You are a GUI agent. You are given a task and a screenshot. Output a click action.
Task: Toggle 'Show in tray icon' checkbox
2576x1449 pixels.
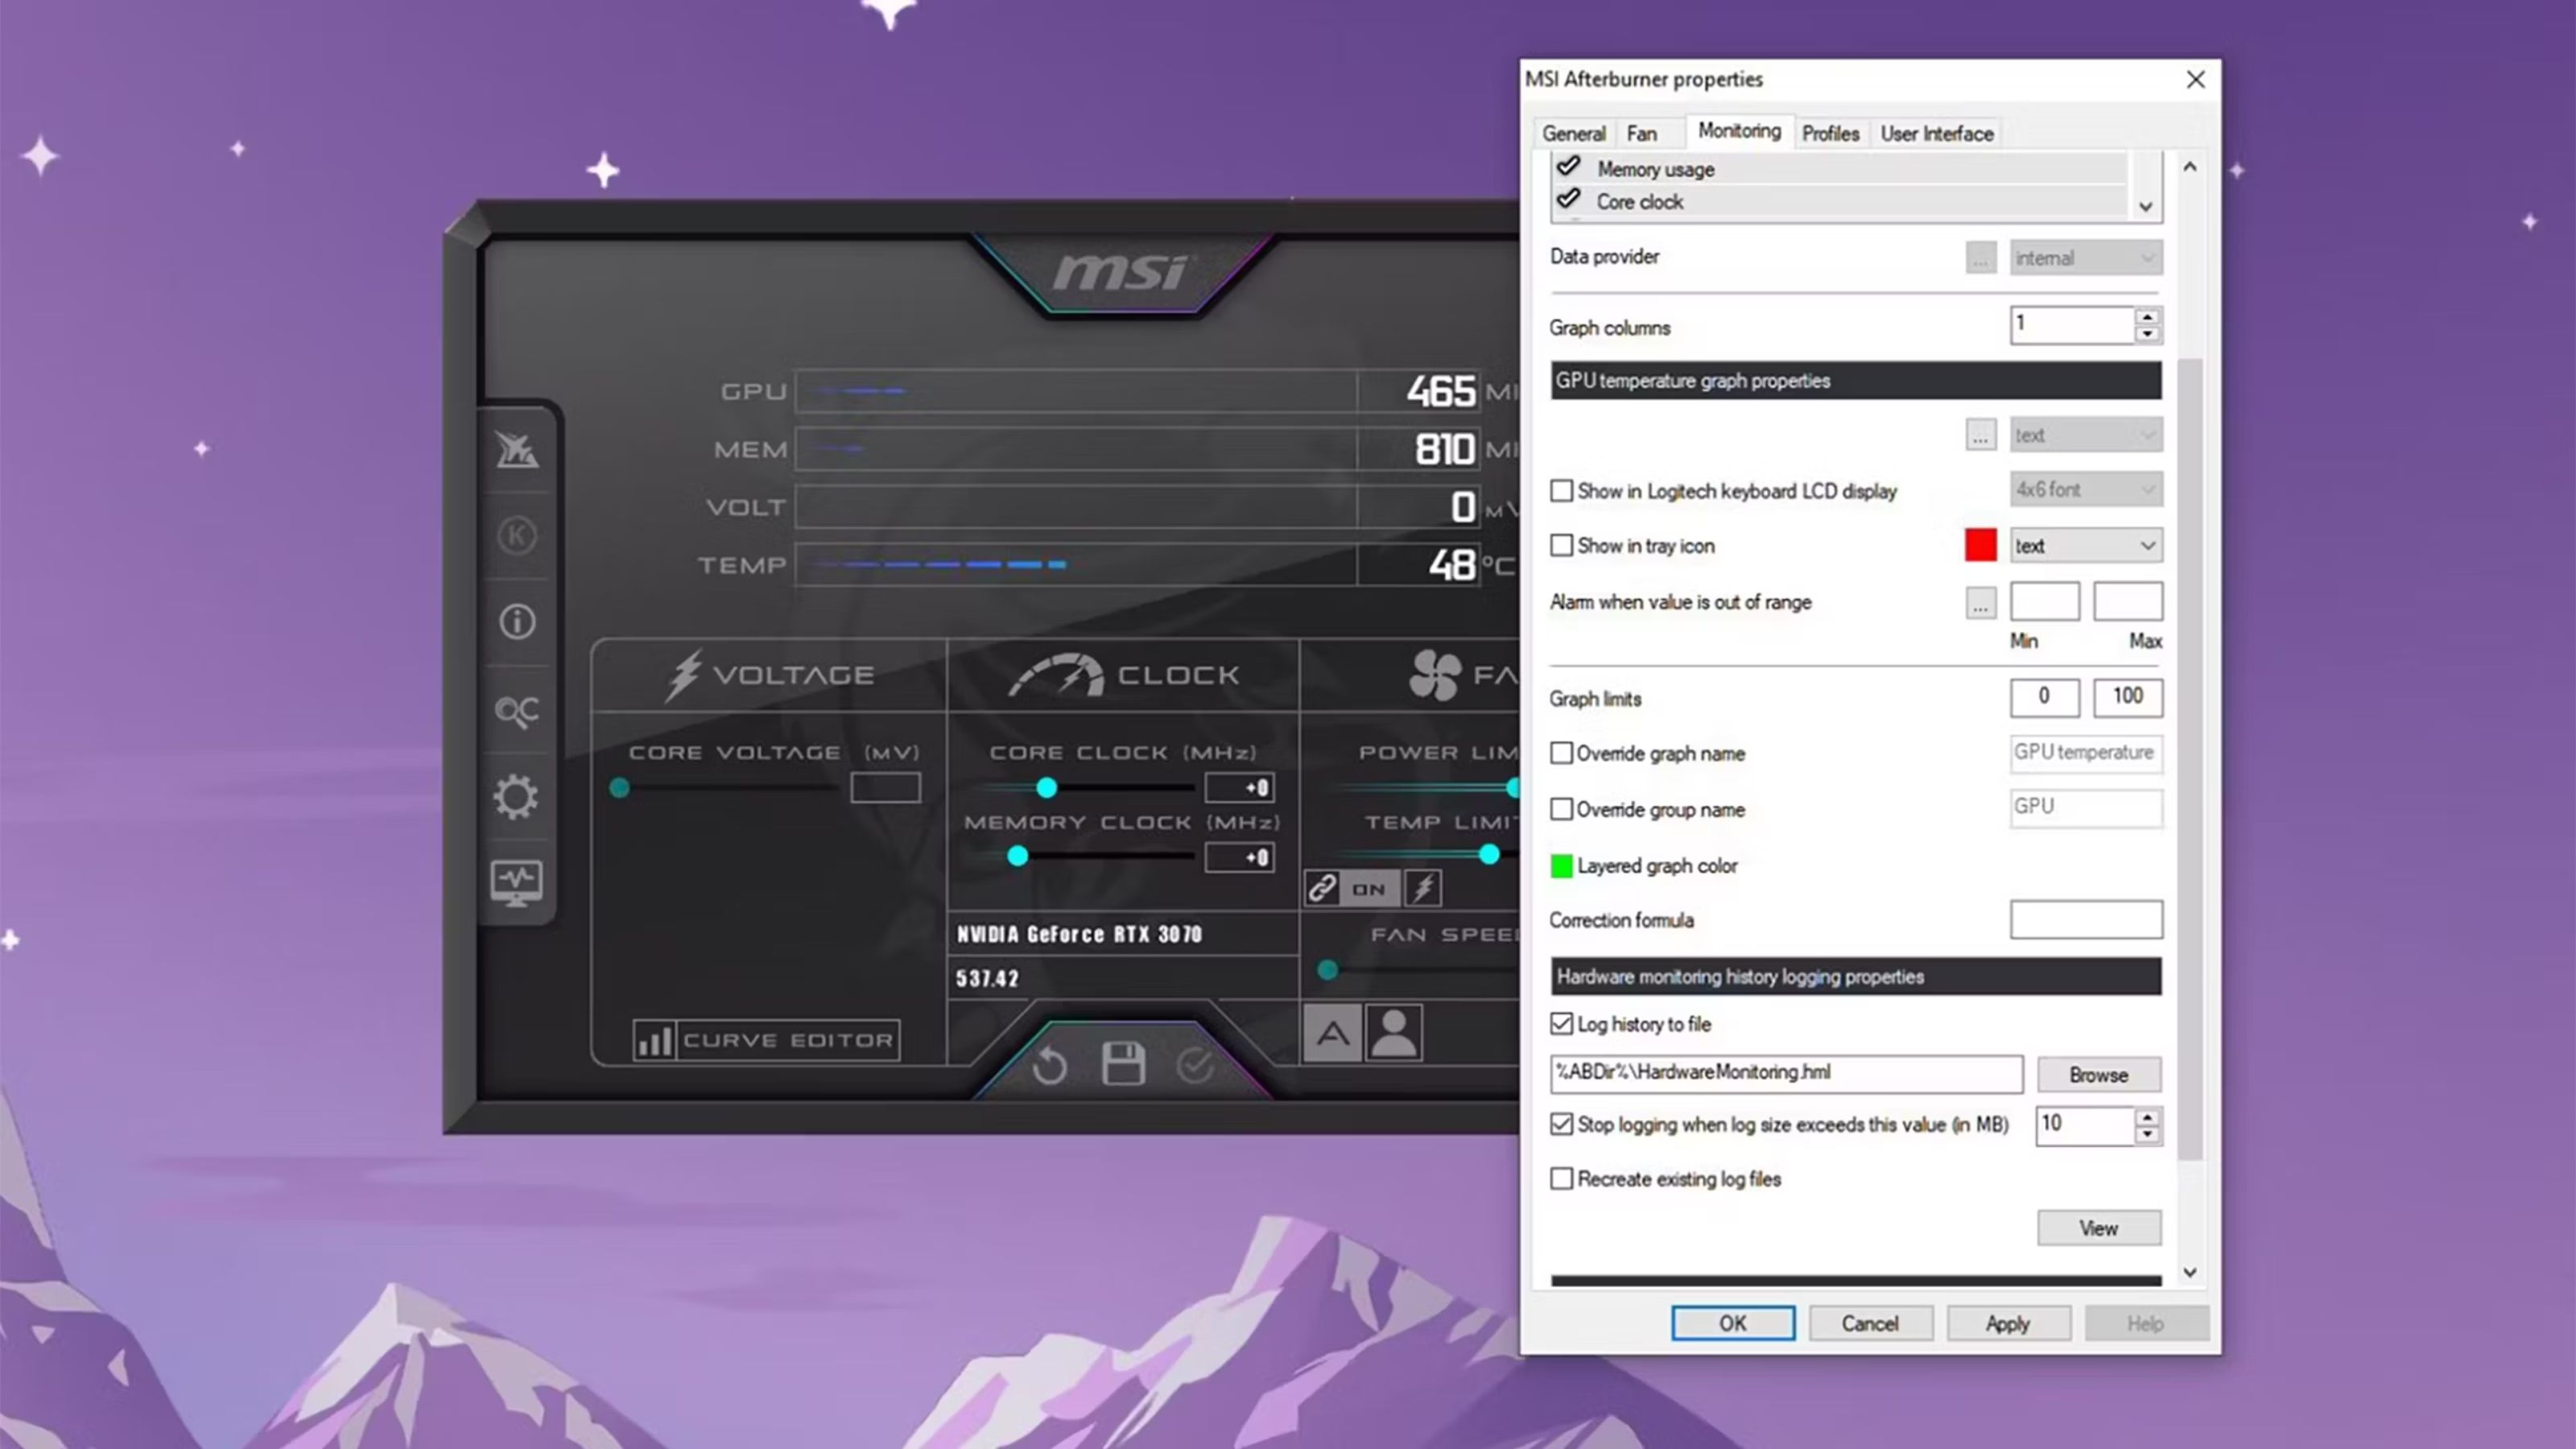[x=1558, y=545]
